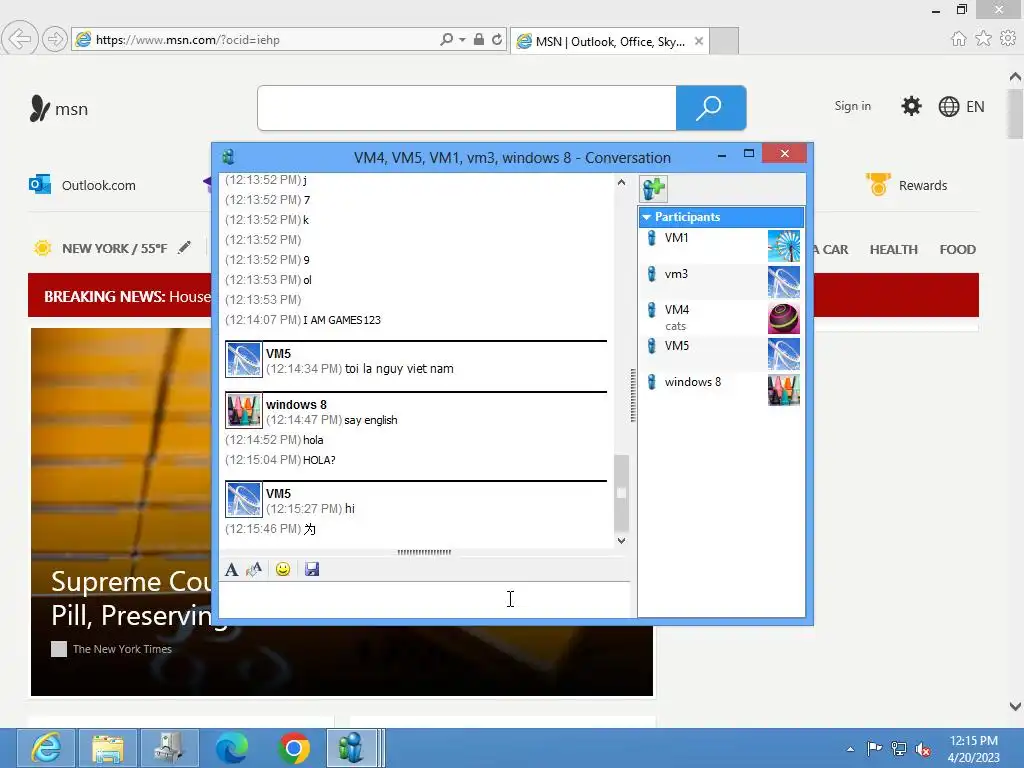Click VM1 ferris wheel avatar thumbnail
This screenshot has width=1024, height=768.
[x=784, y=246]
